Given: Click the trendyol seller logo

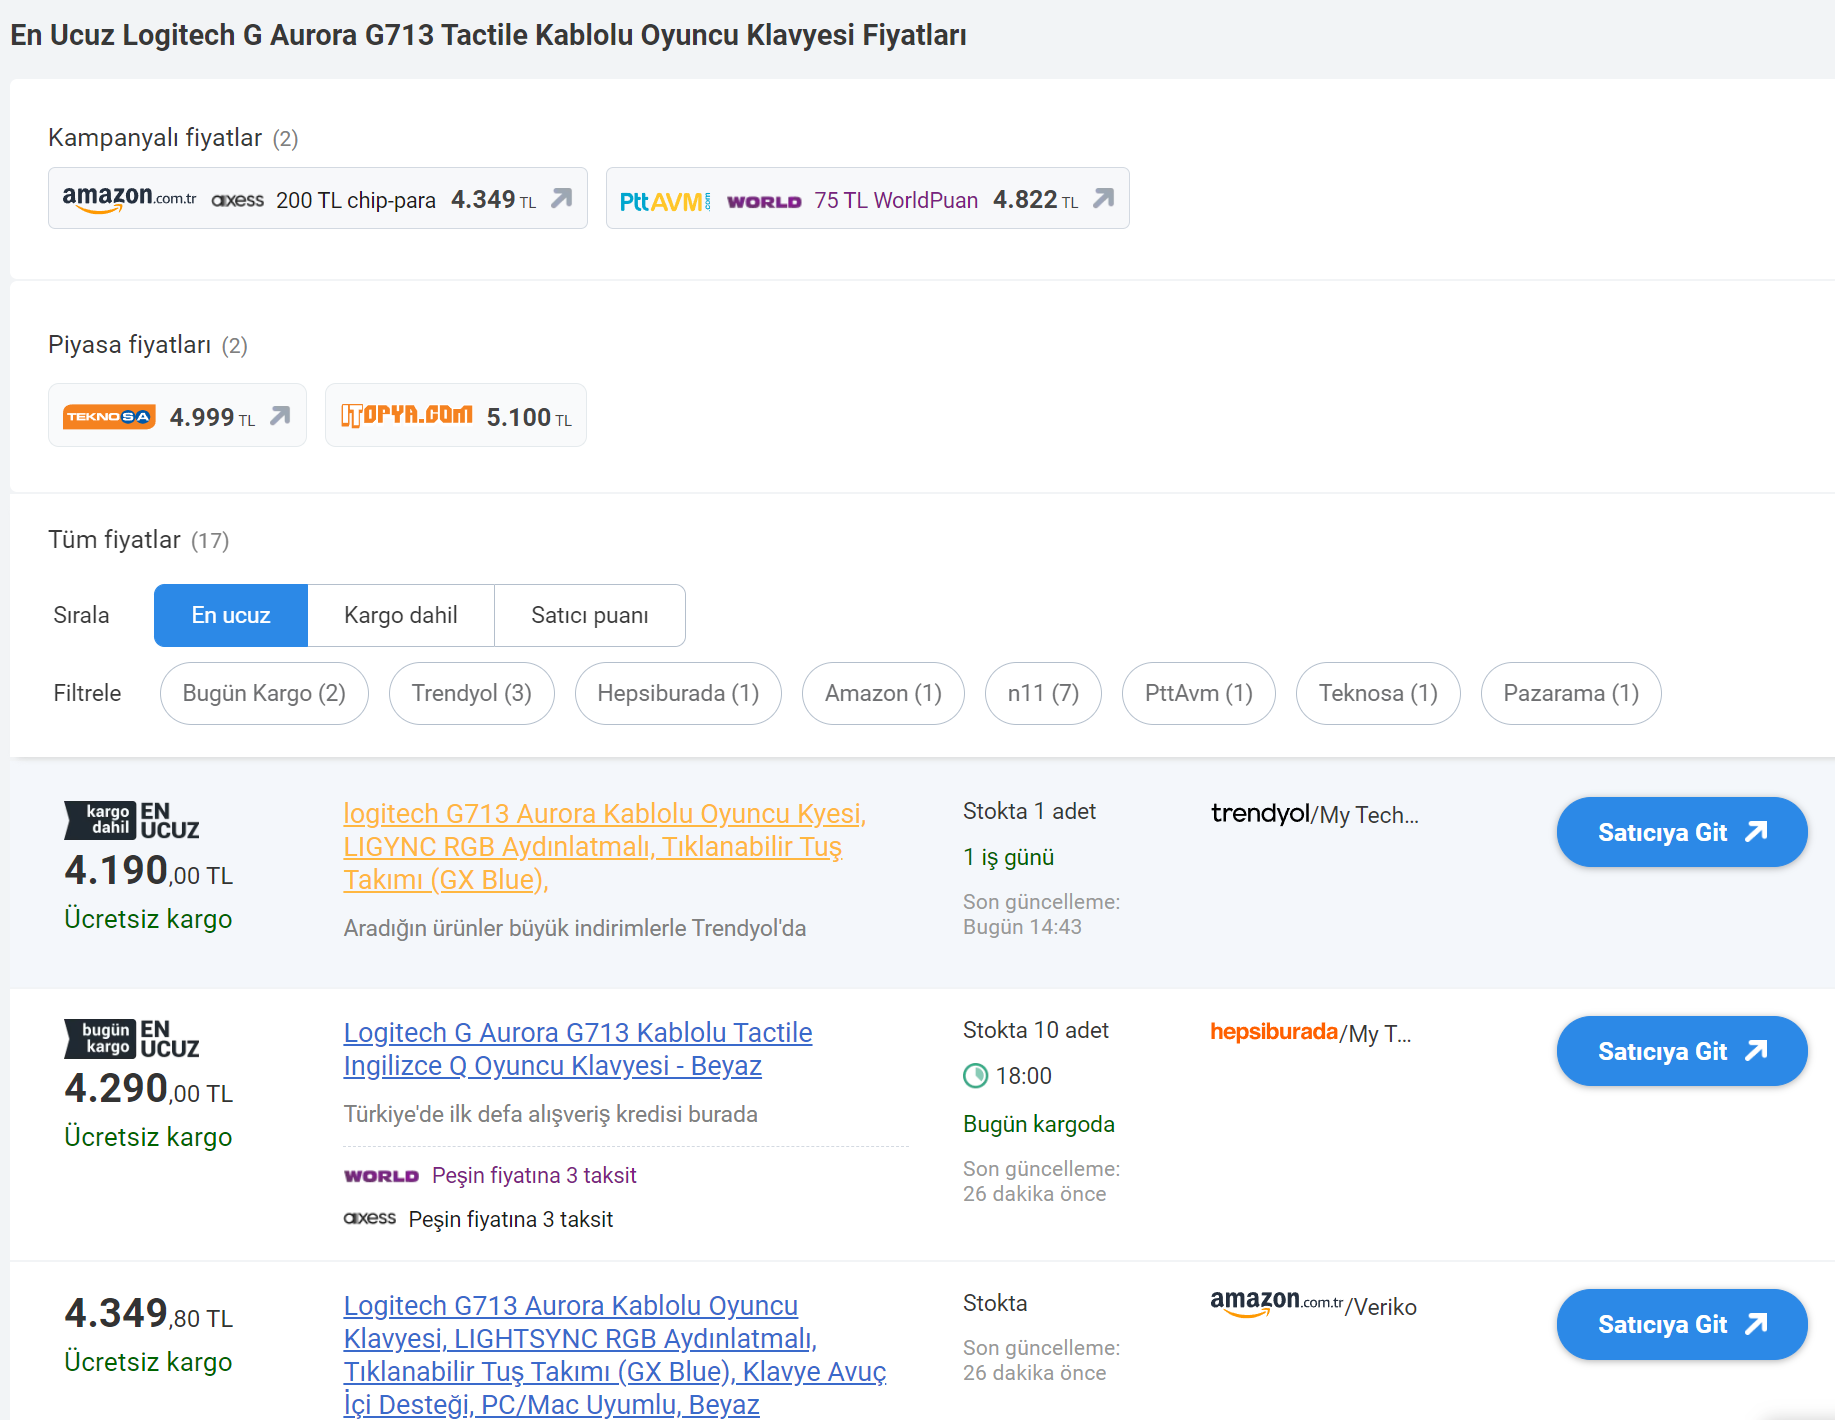Looking at the screenshot, I should (x=1260, y=813).
